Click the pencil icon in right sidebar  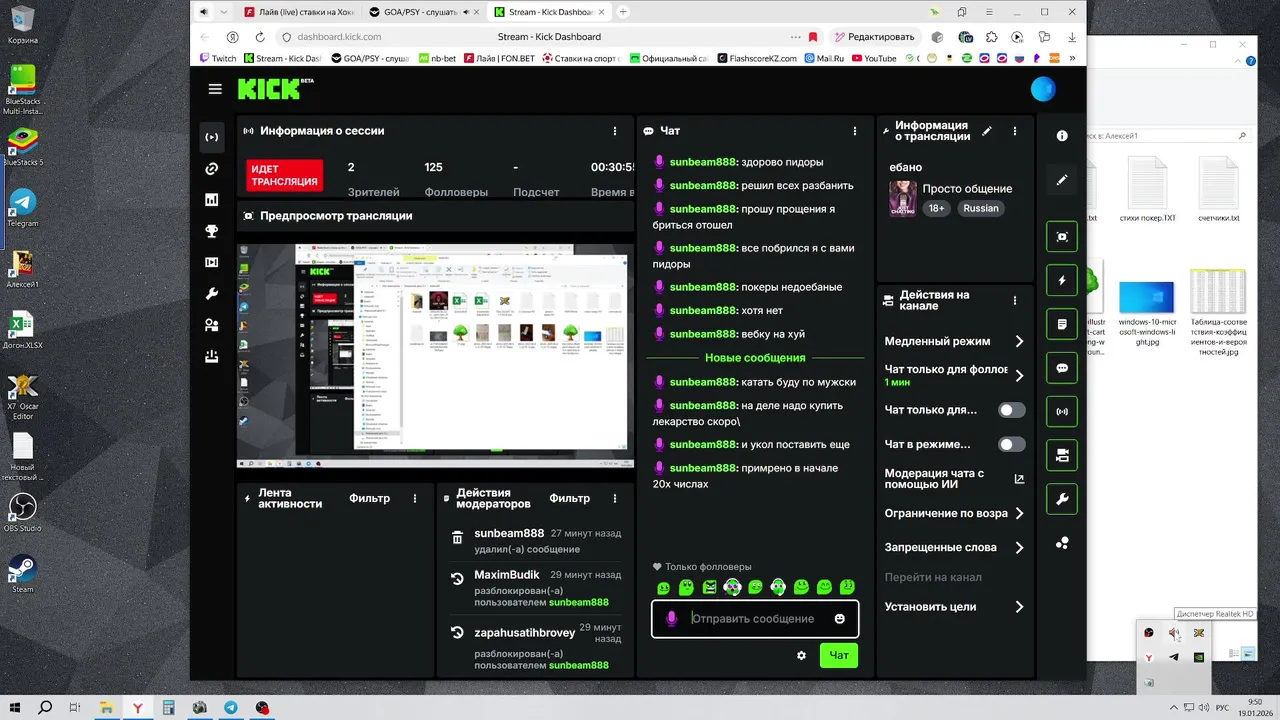[1062, 180]
